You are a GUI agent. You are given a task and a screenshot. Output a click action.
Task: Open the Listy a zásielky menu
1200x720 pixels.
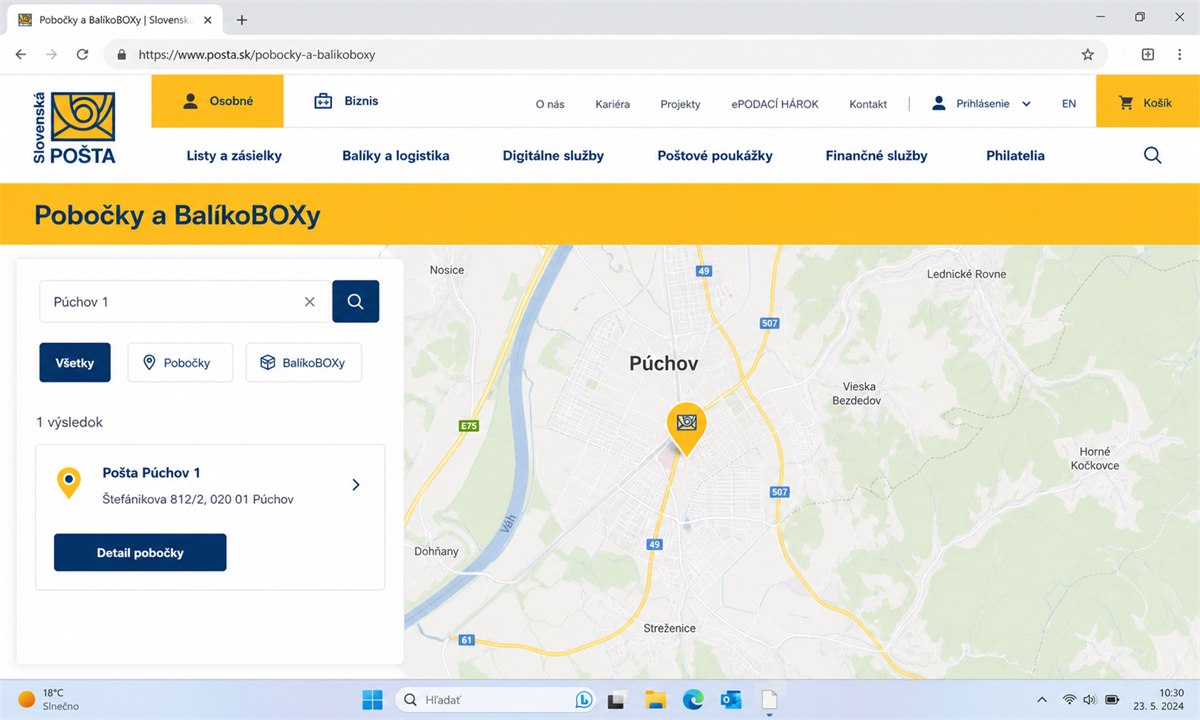234,155
